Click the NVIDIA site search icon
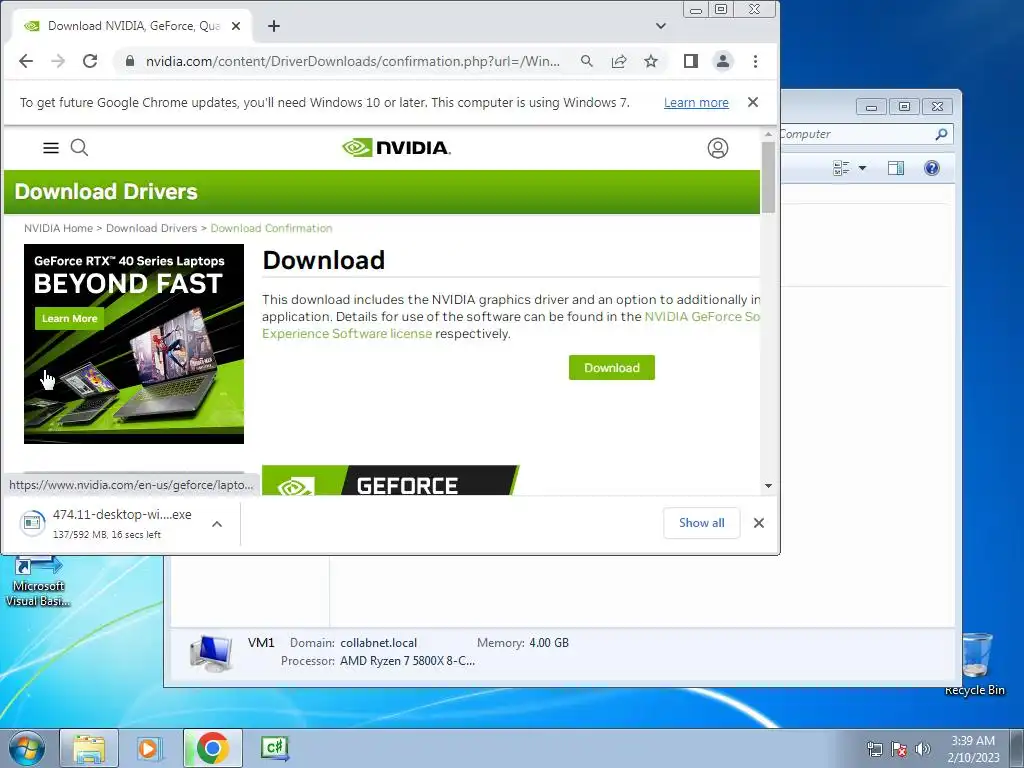 [79, 148]
